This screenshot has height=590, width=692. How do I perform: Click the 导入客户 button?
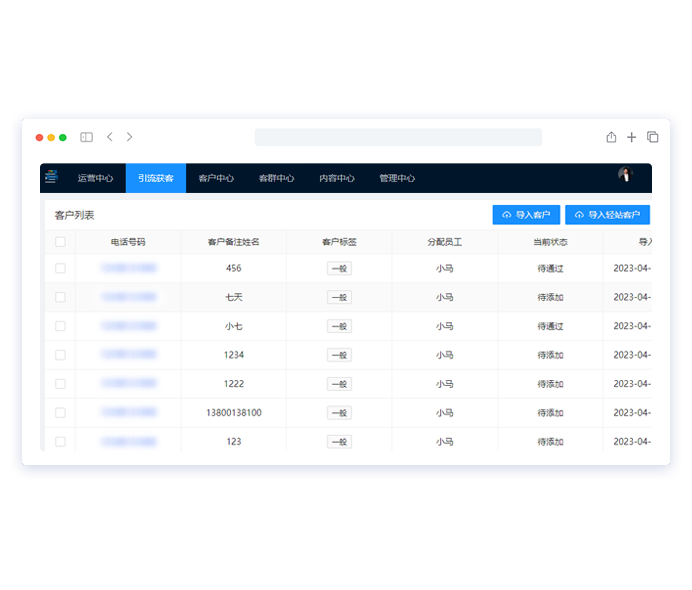click(x=526, y=215)
